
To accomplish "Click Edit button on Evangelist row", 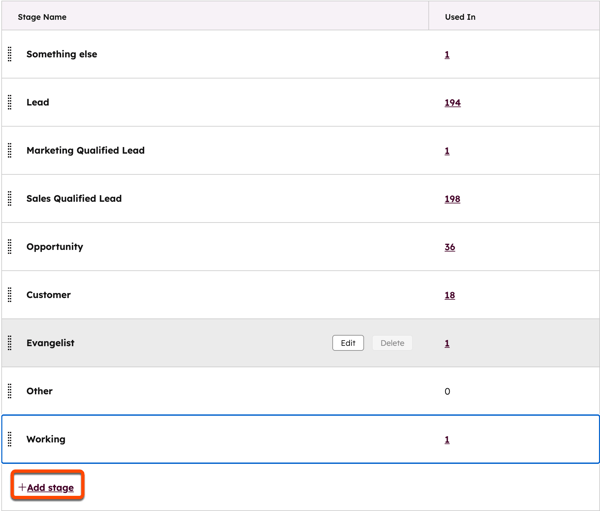I will [348, 343].
